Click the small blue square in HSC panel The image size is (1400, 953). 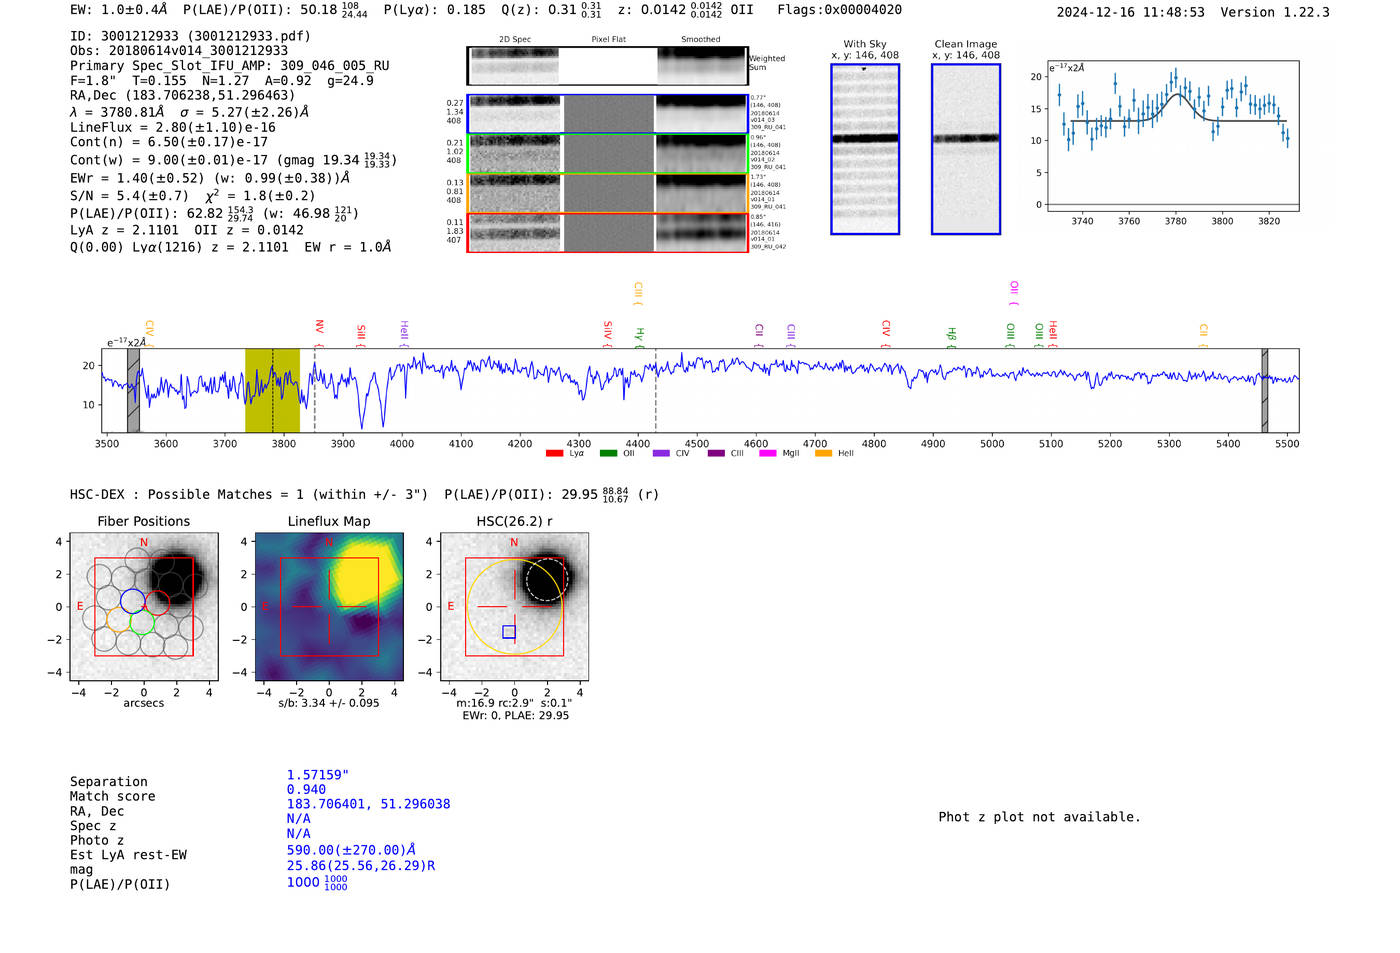[509, 632]
